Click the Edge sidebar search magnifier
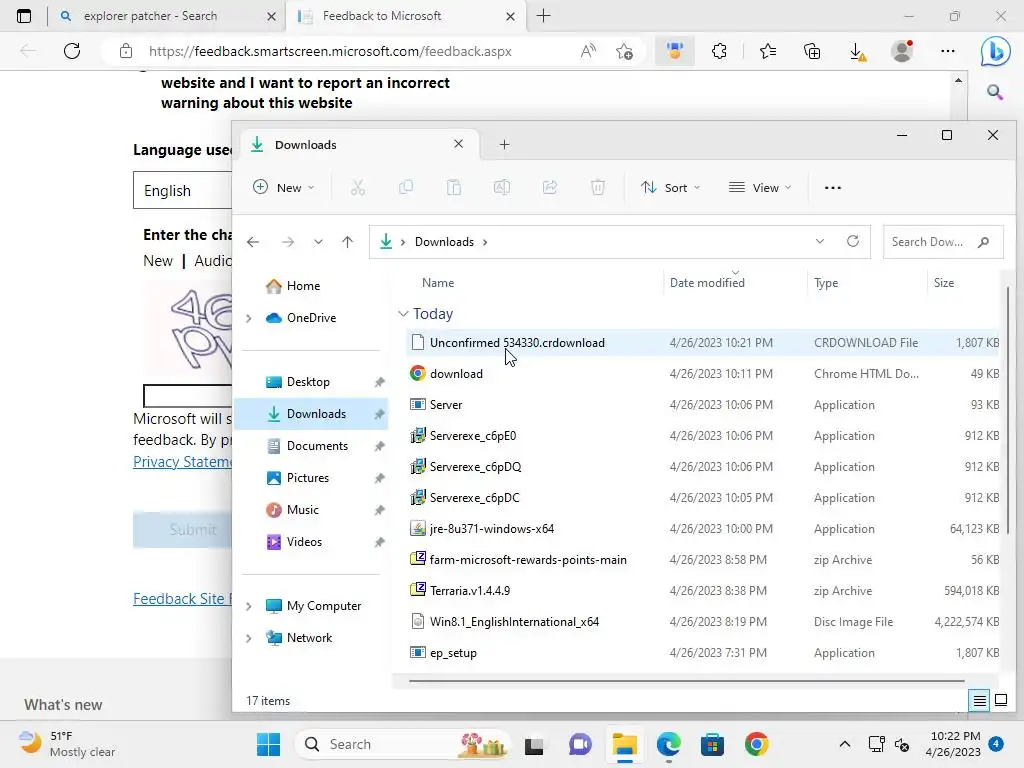 tap(995, 92)
